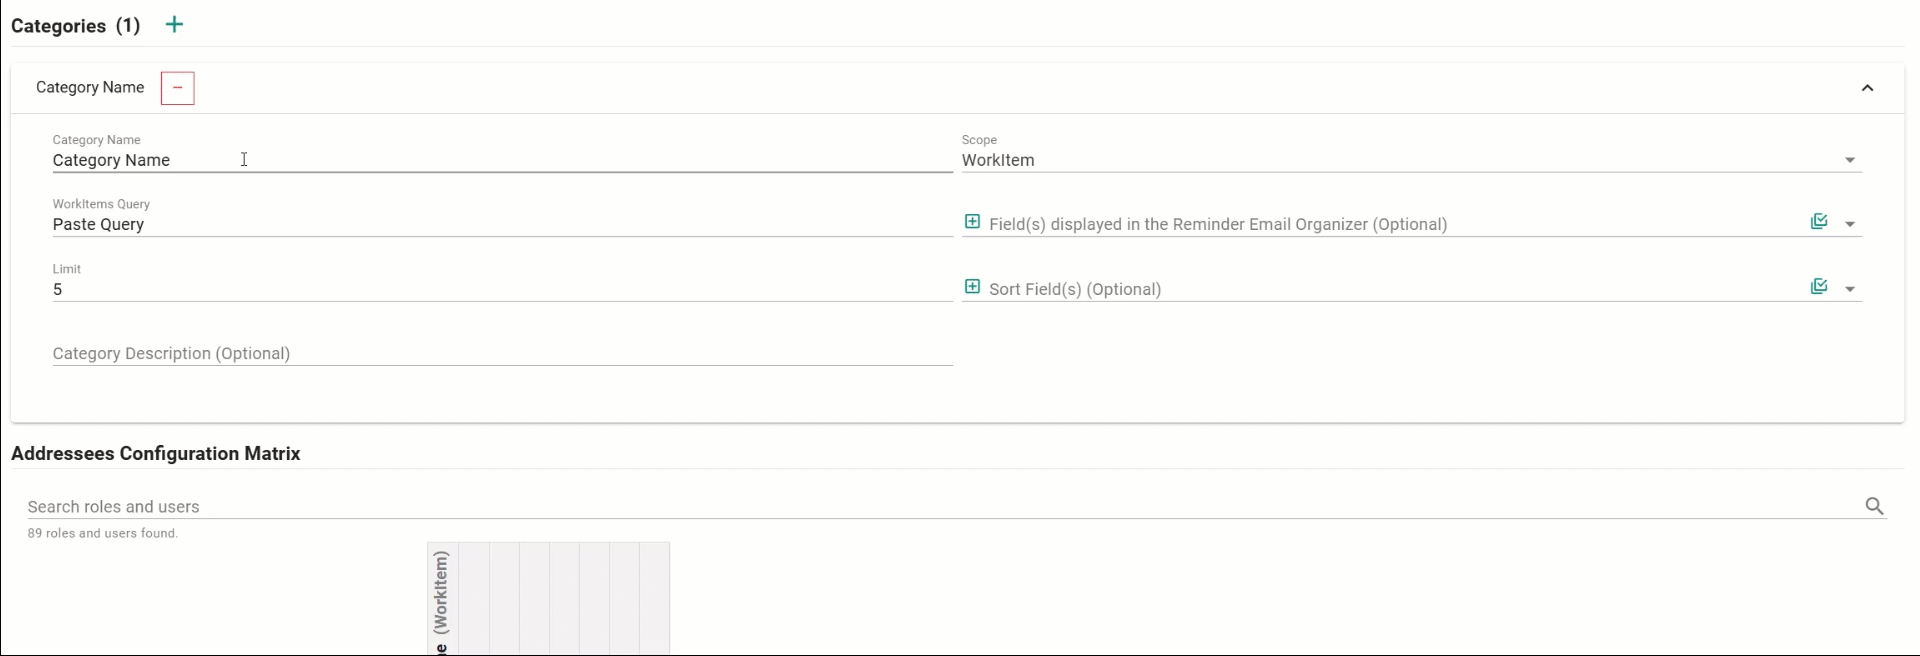Expand the Reminder Email Organizer fields dropdown arrow
Image resolution: width=1920 pixels, height=656 pixels.
pyautogui.click(x=1850, y=224)
